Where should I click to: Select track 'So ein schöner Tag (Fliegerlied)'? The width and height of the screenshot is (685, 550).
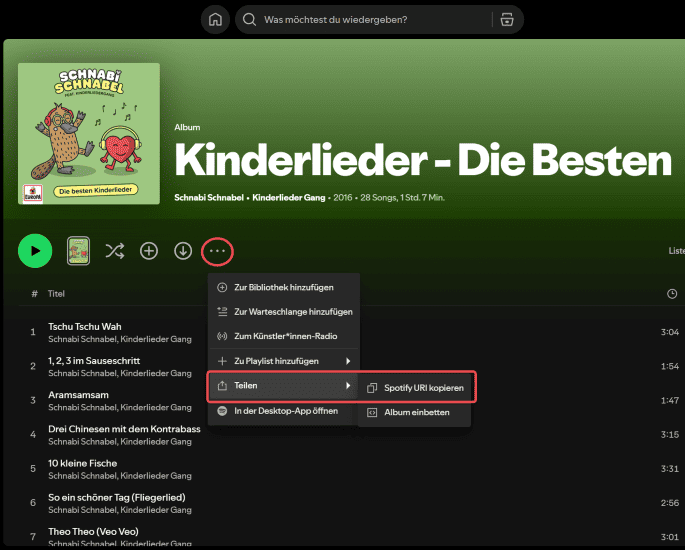[x=117, y=498]
